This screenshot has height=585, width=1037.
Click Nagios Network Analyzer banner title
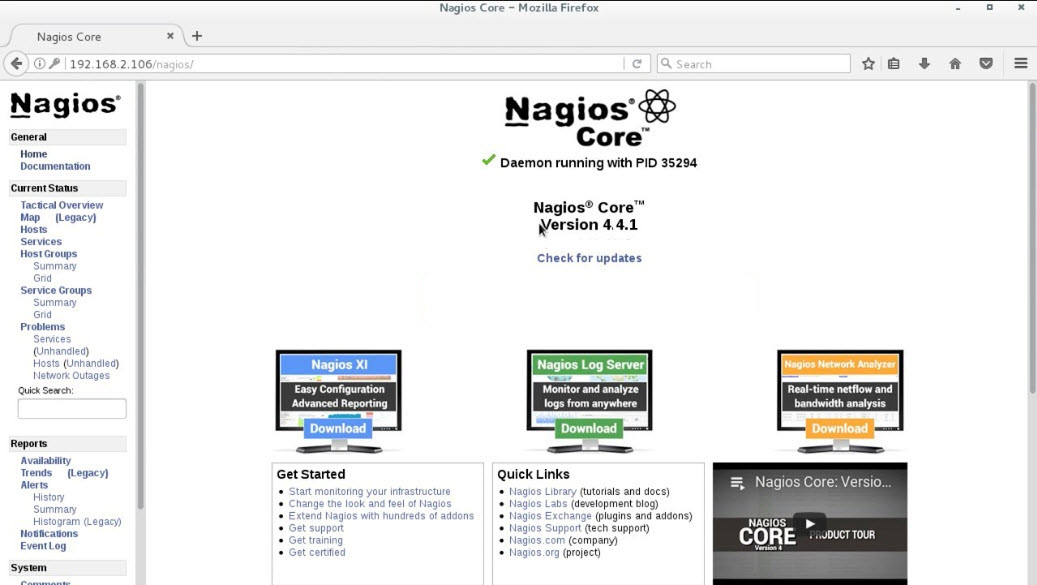click(x=840, y=364)
